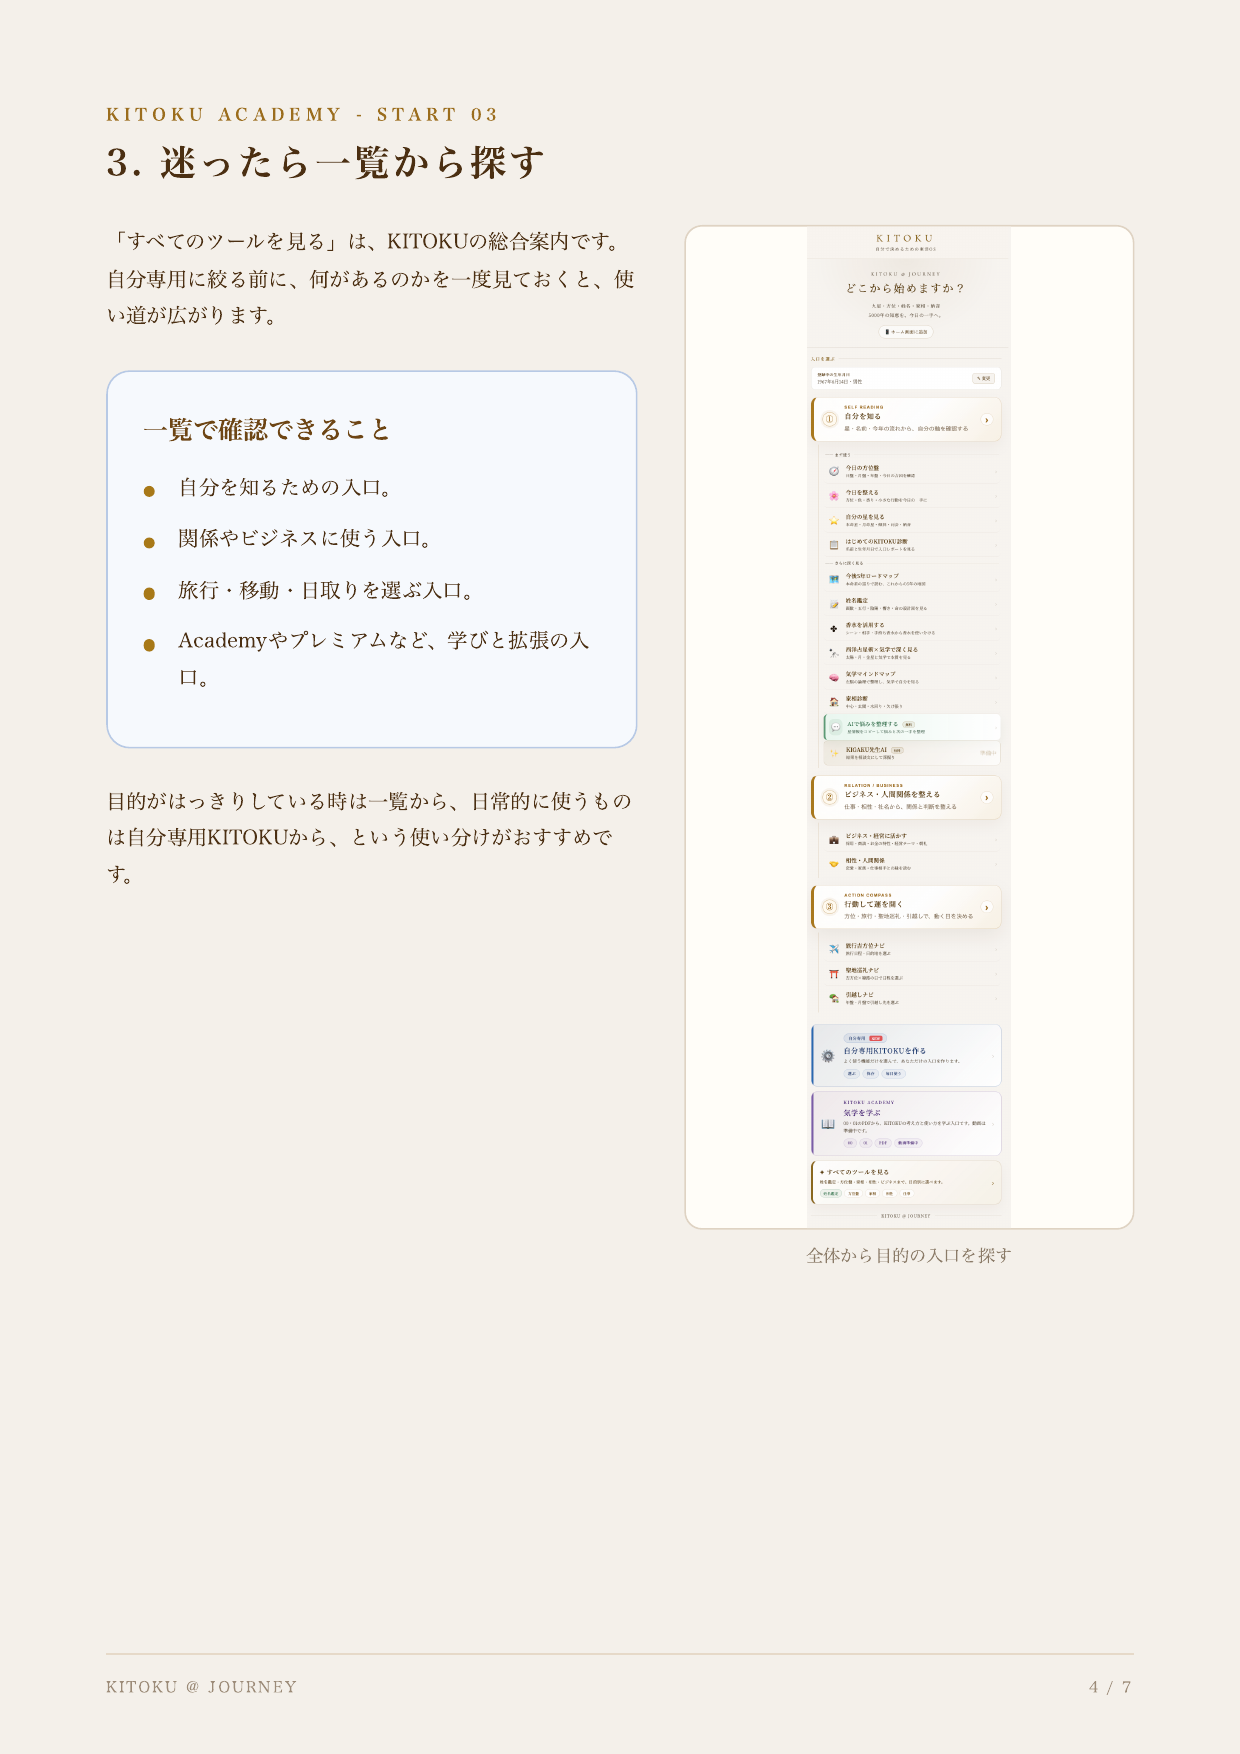
Task: Click the circled number 2 badge on ビジネス・人間関係を整える
Action: [x=829, y=798]
